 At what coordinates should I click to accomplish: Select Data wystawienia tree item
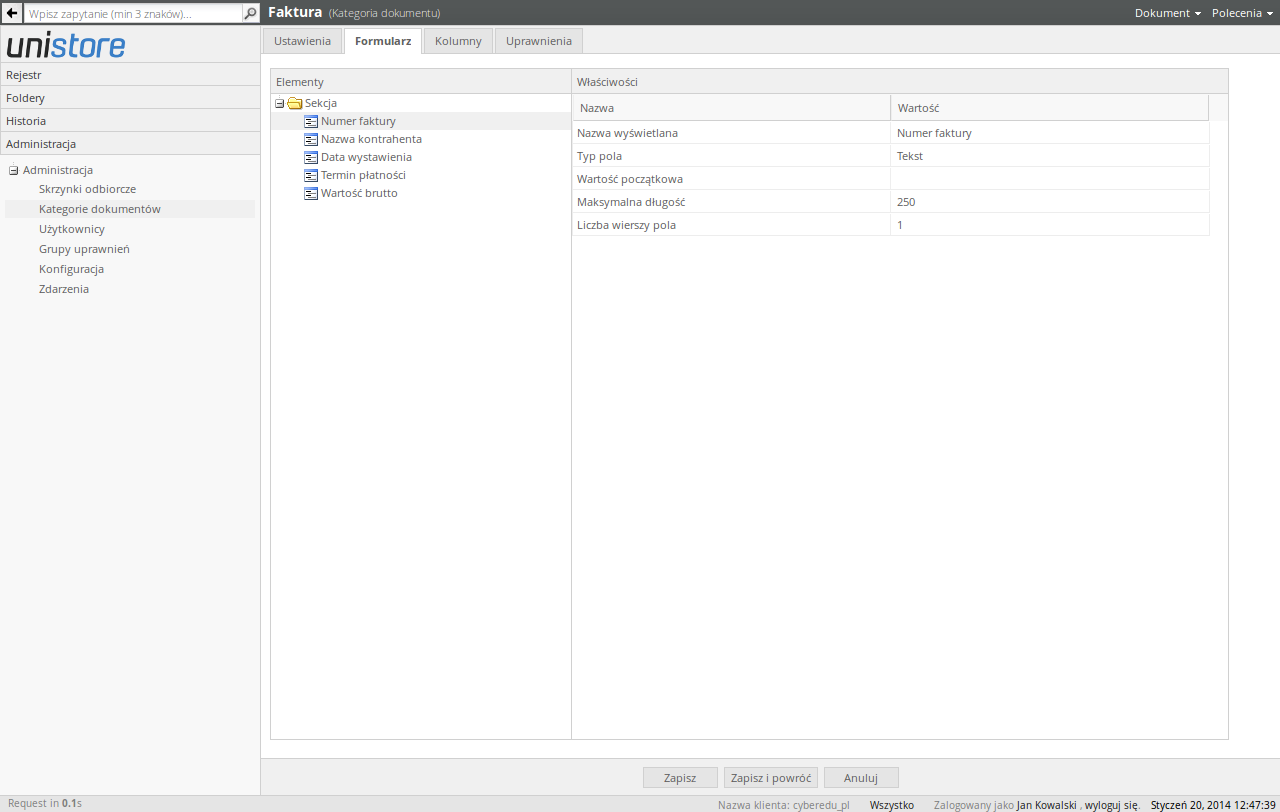[x=366, y=157]
